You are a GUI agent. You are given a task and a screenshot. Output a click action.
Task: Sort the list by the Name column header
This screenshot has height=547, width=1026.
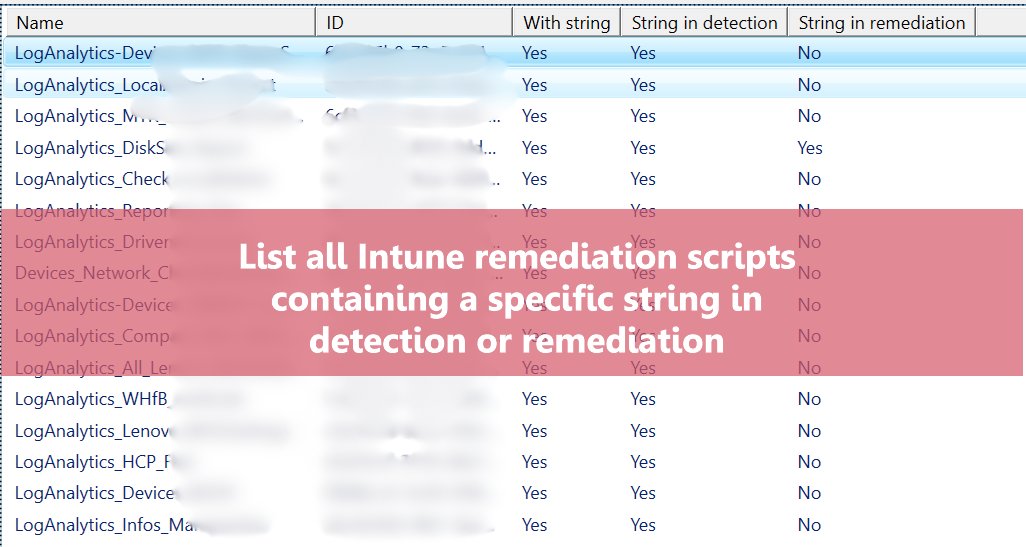pos(161,23)
